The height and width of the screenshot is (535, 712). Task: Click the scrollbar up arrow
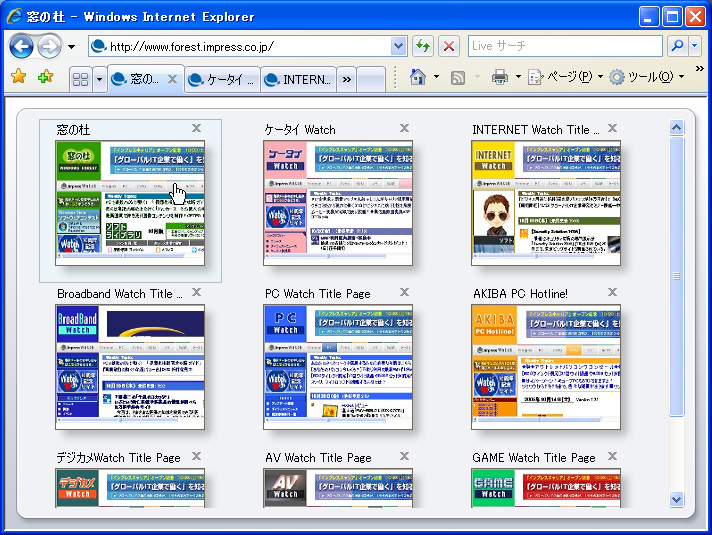[x=677, y=128]
